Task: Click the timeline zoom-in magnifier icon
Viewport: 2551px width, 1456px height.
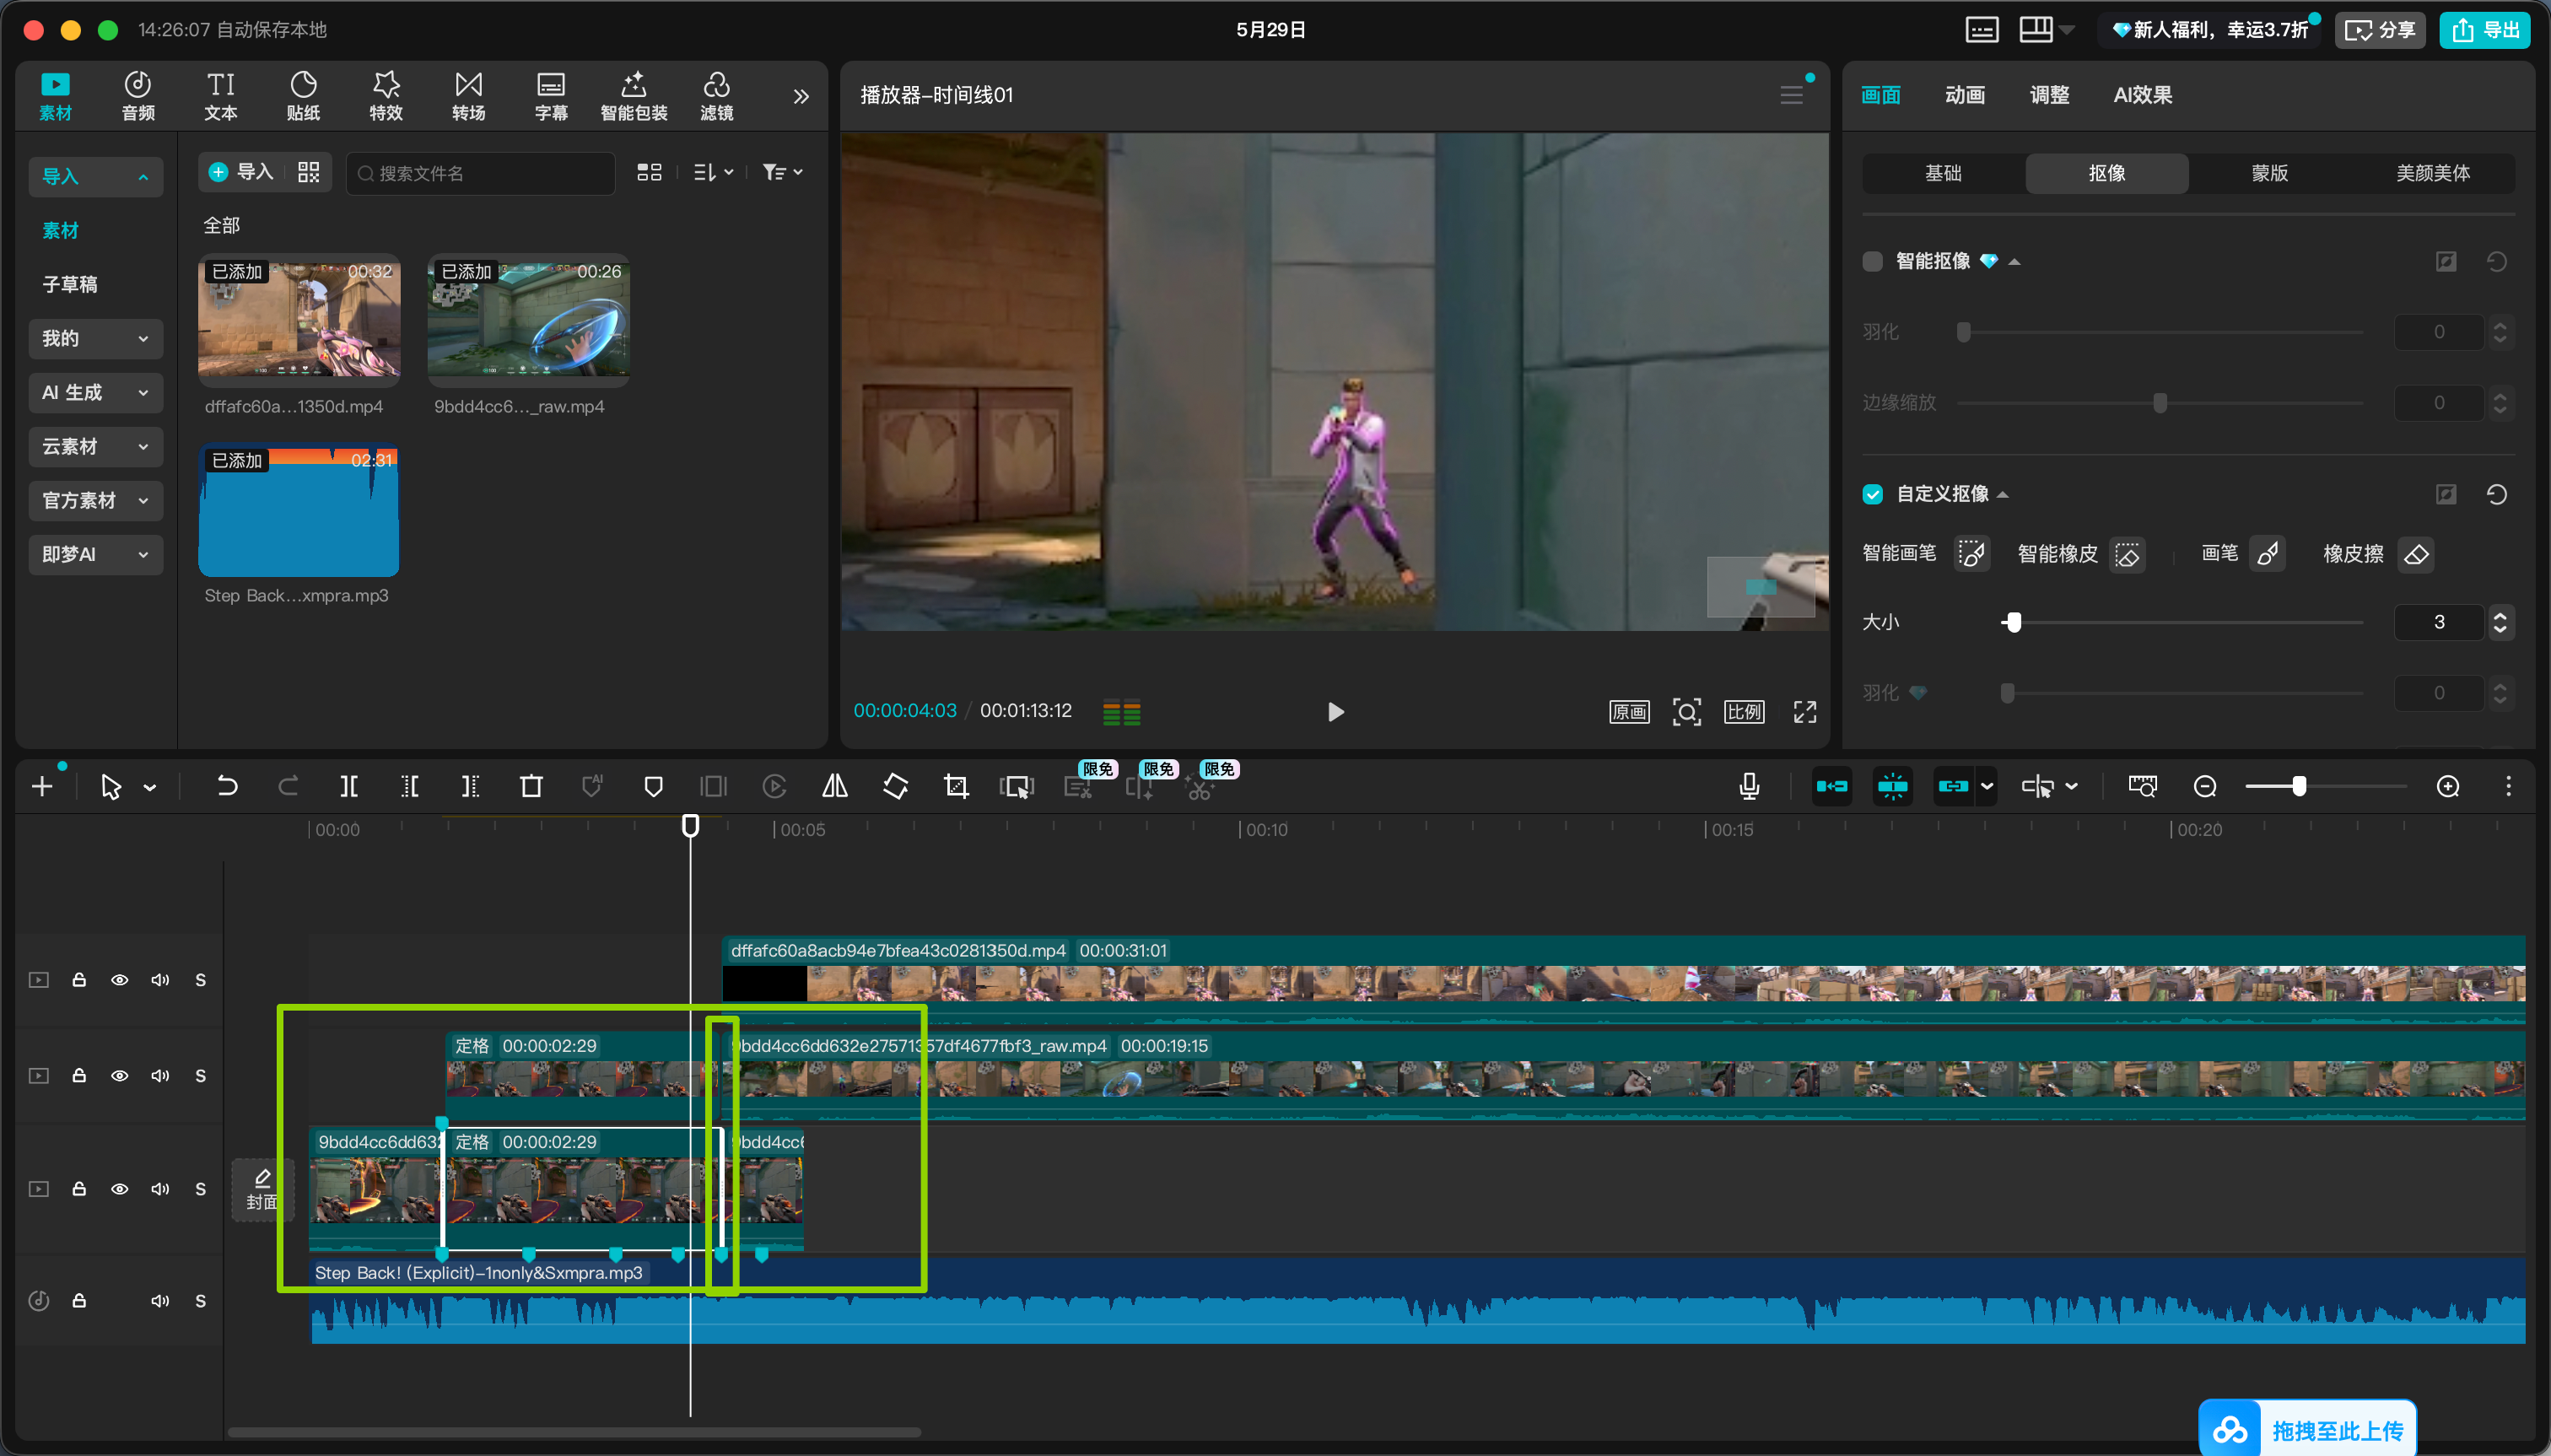Action: pyautogui.click(x=2448, y=787)
